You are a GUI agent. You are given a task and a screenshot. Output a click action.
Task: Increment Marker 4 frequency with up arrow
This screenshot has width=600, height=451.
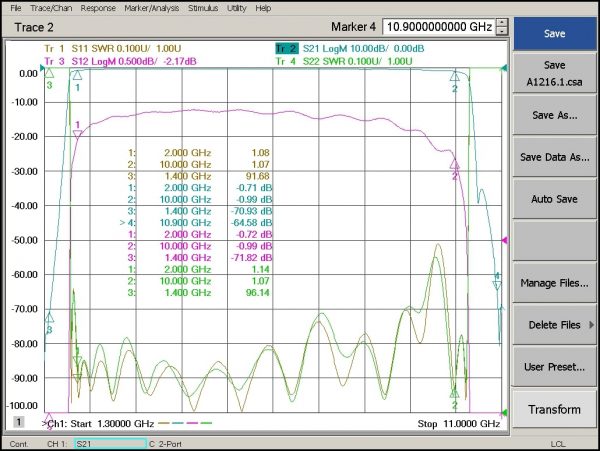pyautogui.click(x=502, y=23)
